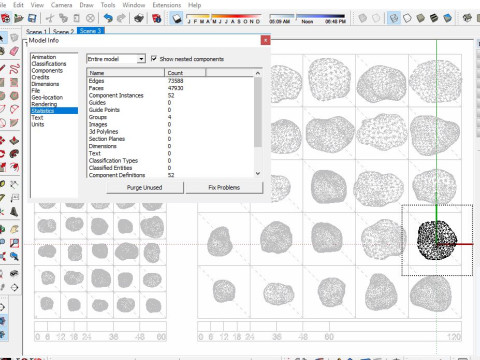Select Components in Model Info list
The width and height of the screenshot is (480, 360).
pos(47,70)
